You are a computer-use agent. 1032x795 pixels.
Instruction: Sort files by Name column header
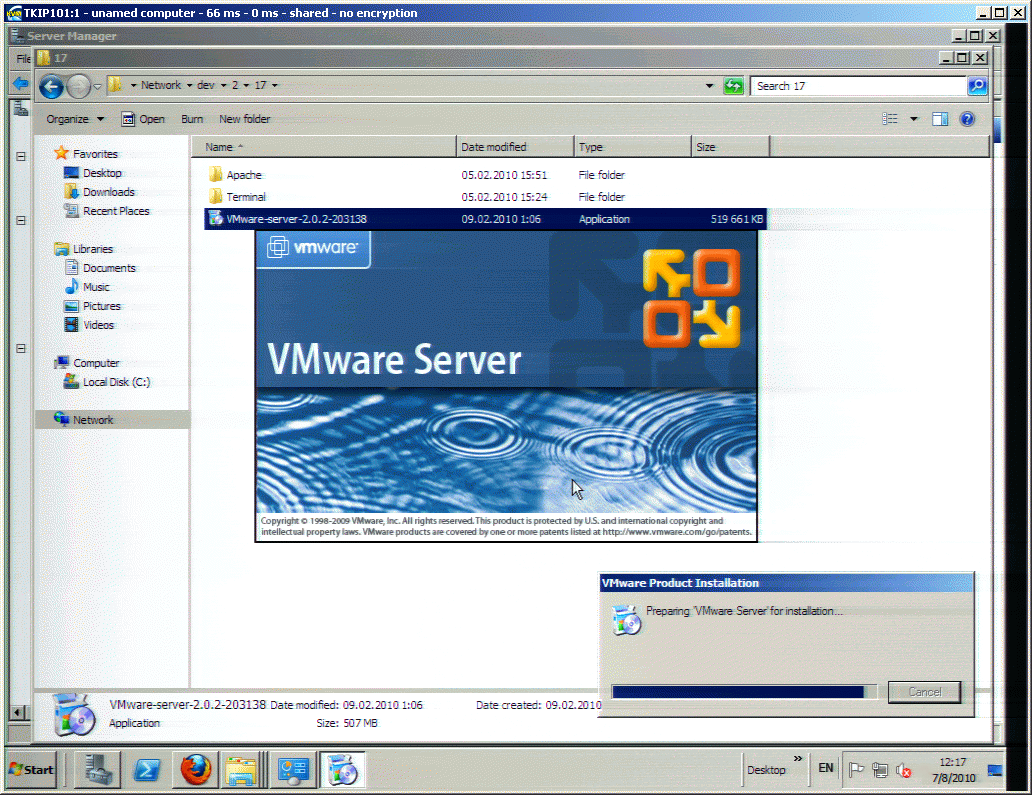point(324,147)
